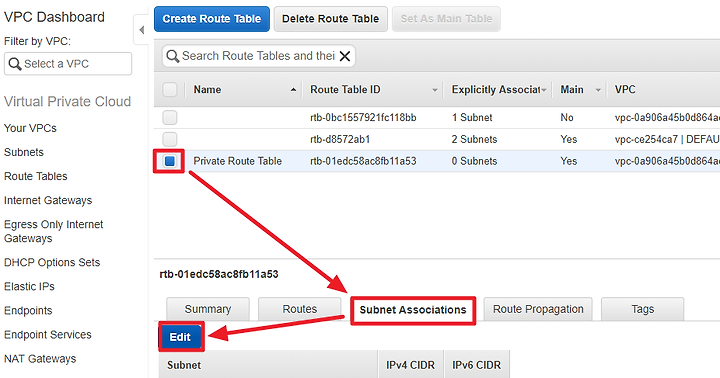
Task: Switch to the Subnet Associations tab
Action: coord(413,310)
